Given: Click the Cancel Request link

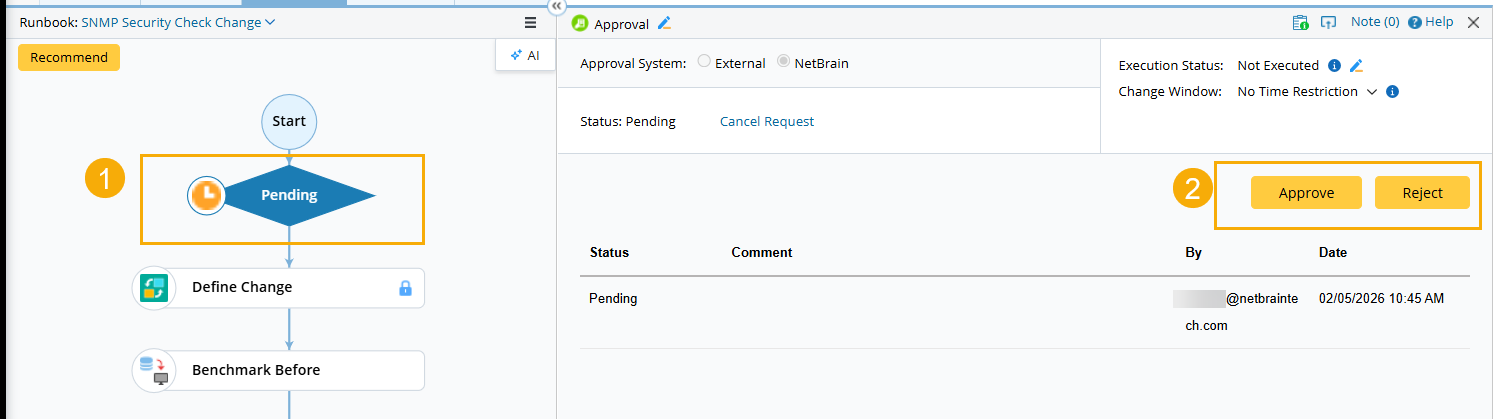Looking at the screenshot, I should [766, 122].
